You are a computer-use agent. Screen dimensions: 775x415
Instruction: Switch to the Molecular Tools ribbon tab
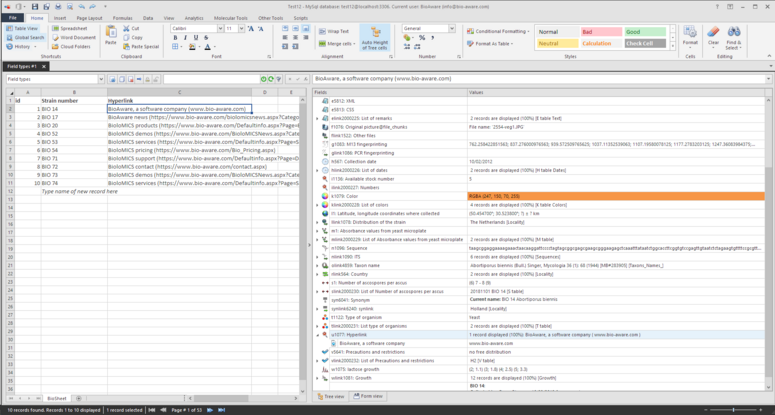coord(230,18)
